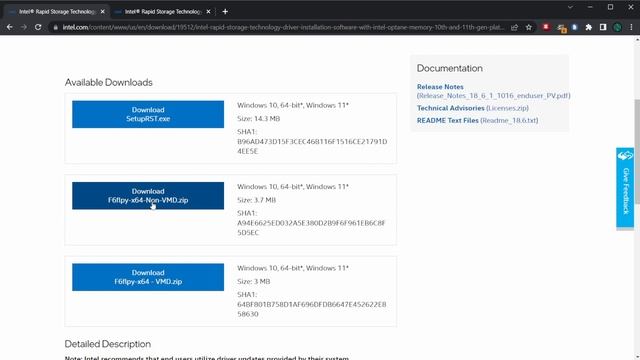
Task: Download SetupRST.exe
Action: [148, 114]
